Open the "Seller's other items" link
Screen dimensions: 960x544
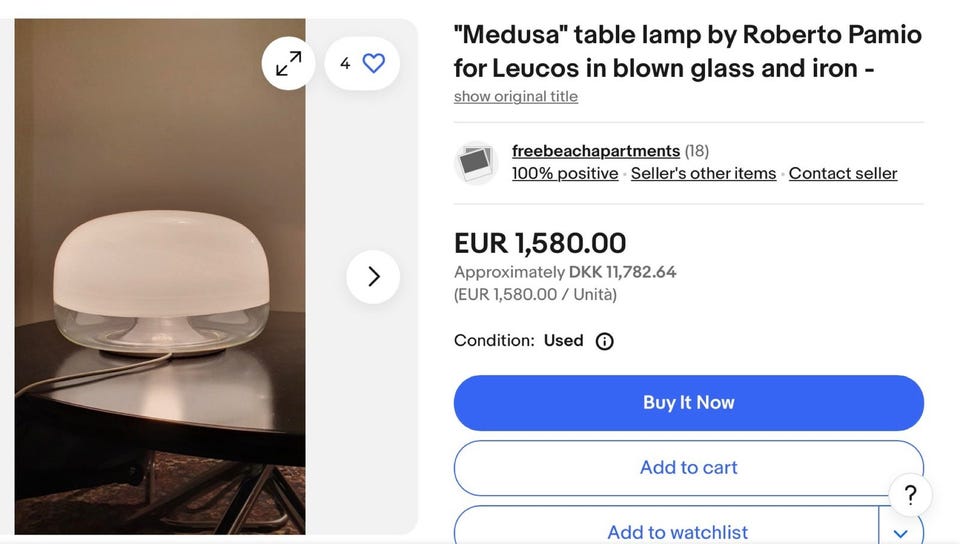click(x=703, y=173)
